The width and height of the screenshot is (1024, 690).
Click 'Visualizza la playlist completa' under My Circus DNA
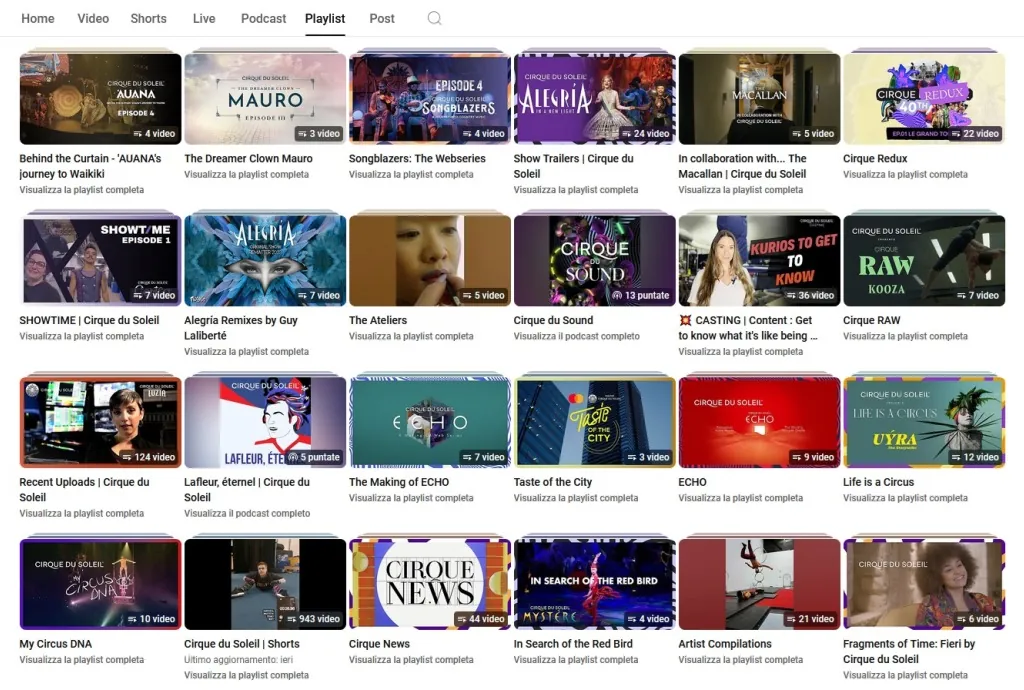[x=82, y=660]
